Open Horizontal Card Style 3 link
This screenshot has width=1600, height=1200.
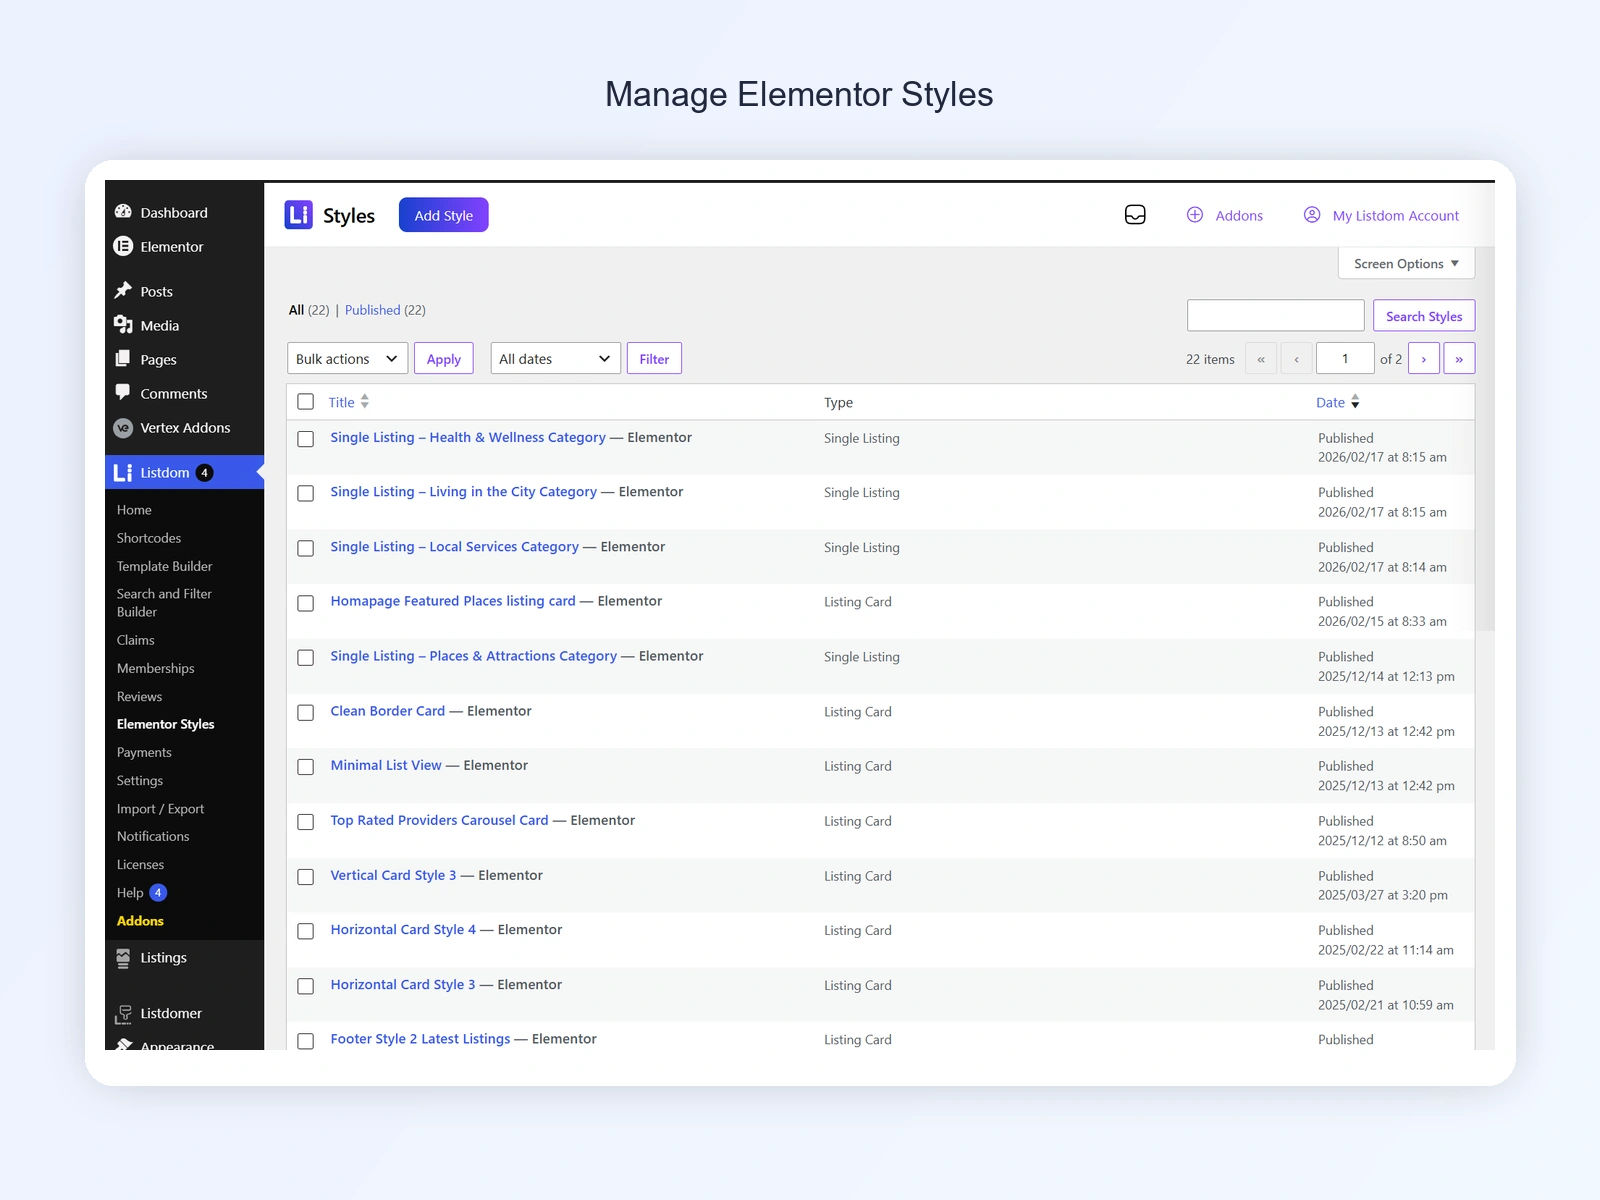[x=403, y=985]
